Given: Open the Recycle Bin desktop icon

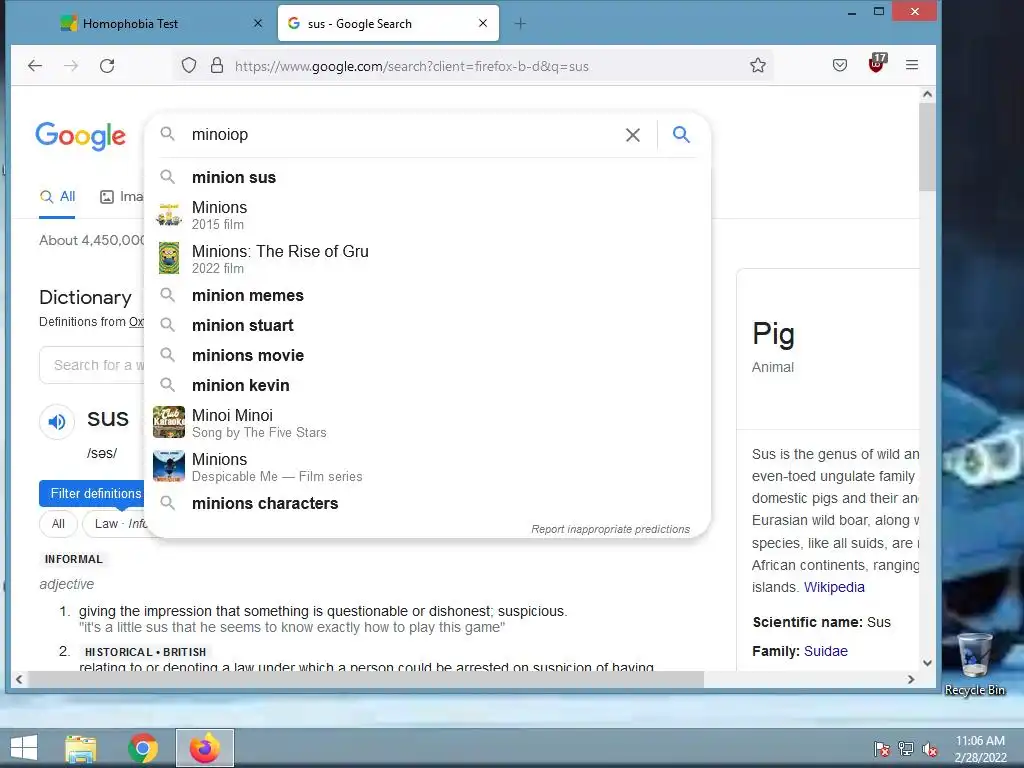Looking at the screenshot, I should coord(975,664).
